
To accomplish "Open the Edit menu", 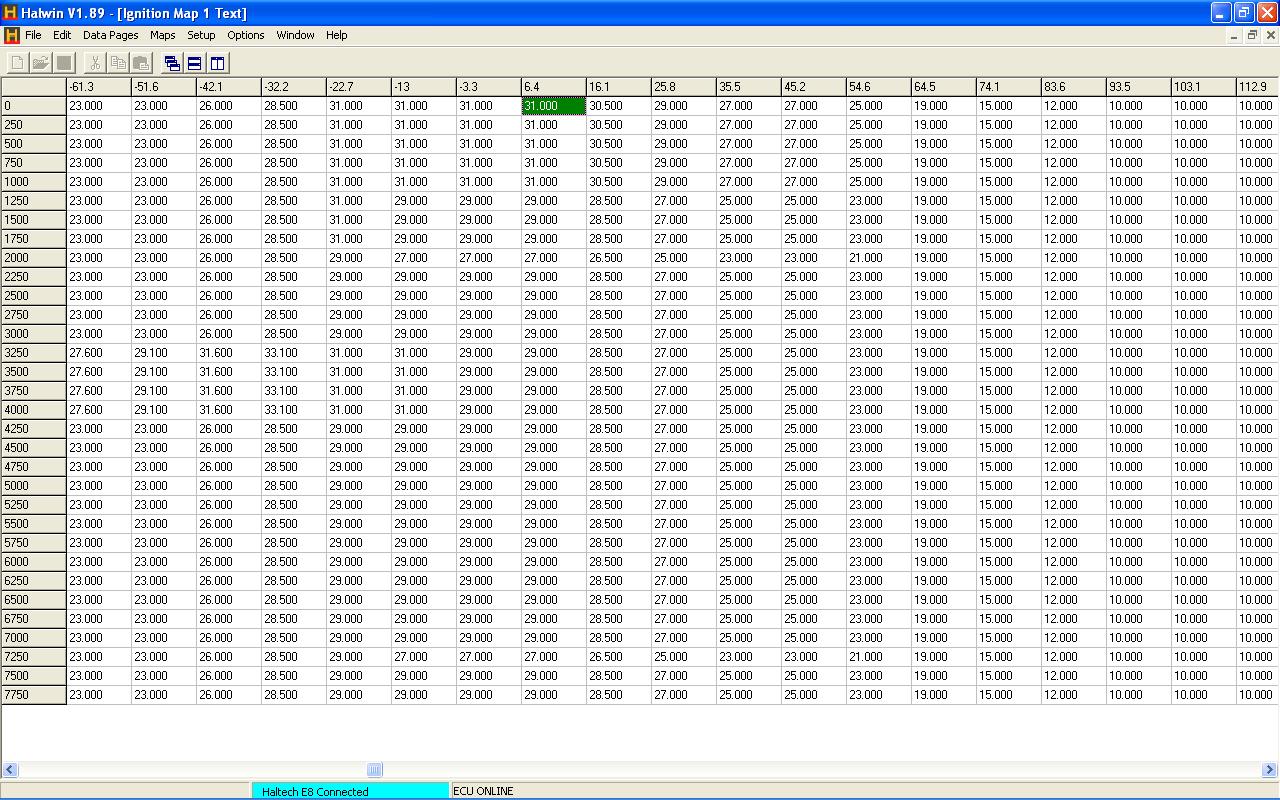I will tap(62, 35).
